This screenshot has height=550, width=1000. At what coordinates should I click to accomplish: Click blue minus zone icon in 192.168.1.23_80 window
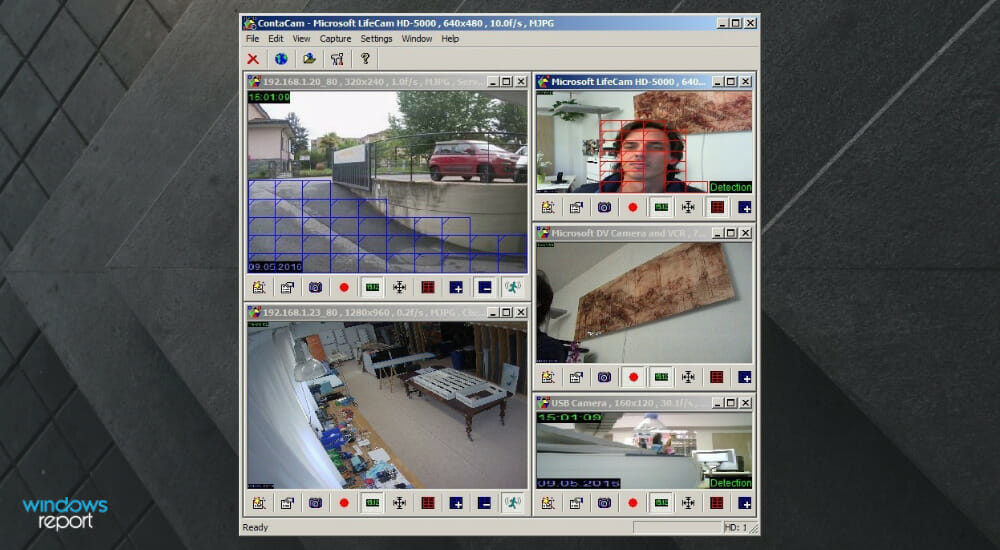tap(484, 503)
